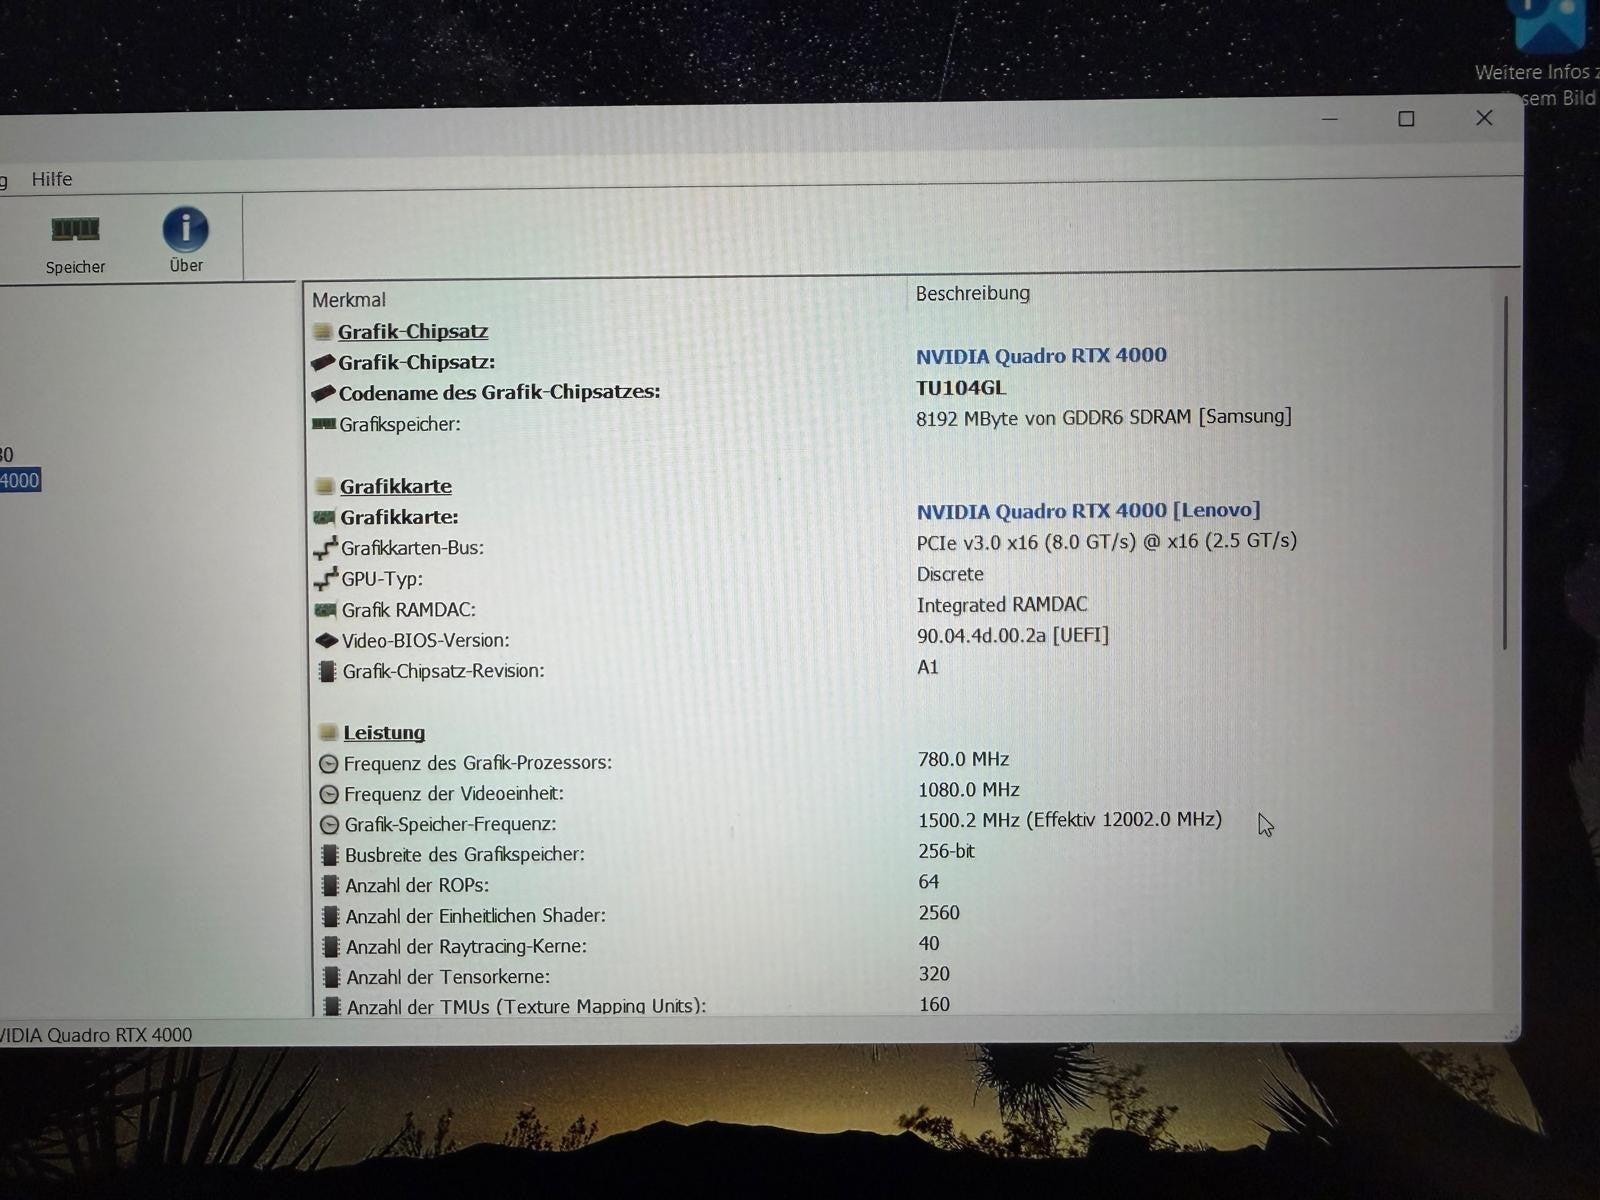Select the 2560 shader count value
Image resolution: width=1600 pixels, height=1200 pixels.
[939, 913]
